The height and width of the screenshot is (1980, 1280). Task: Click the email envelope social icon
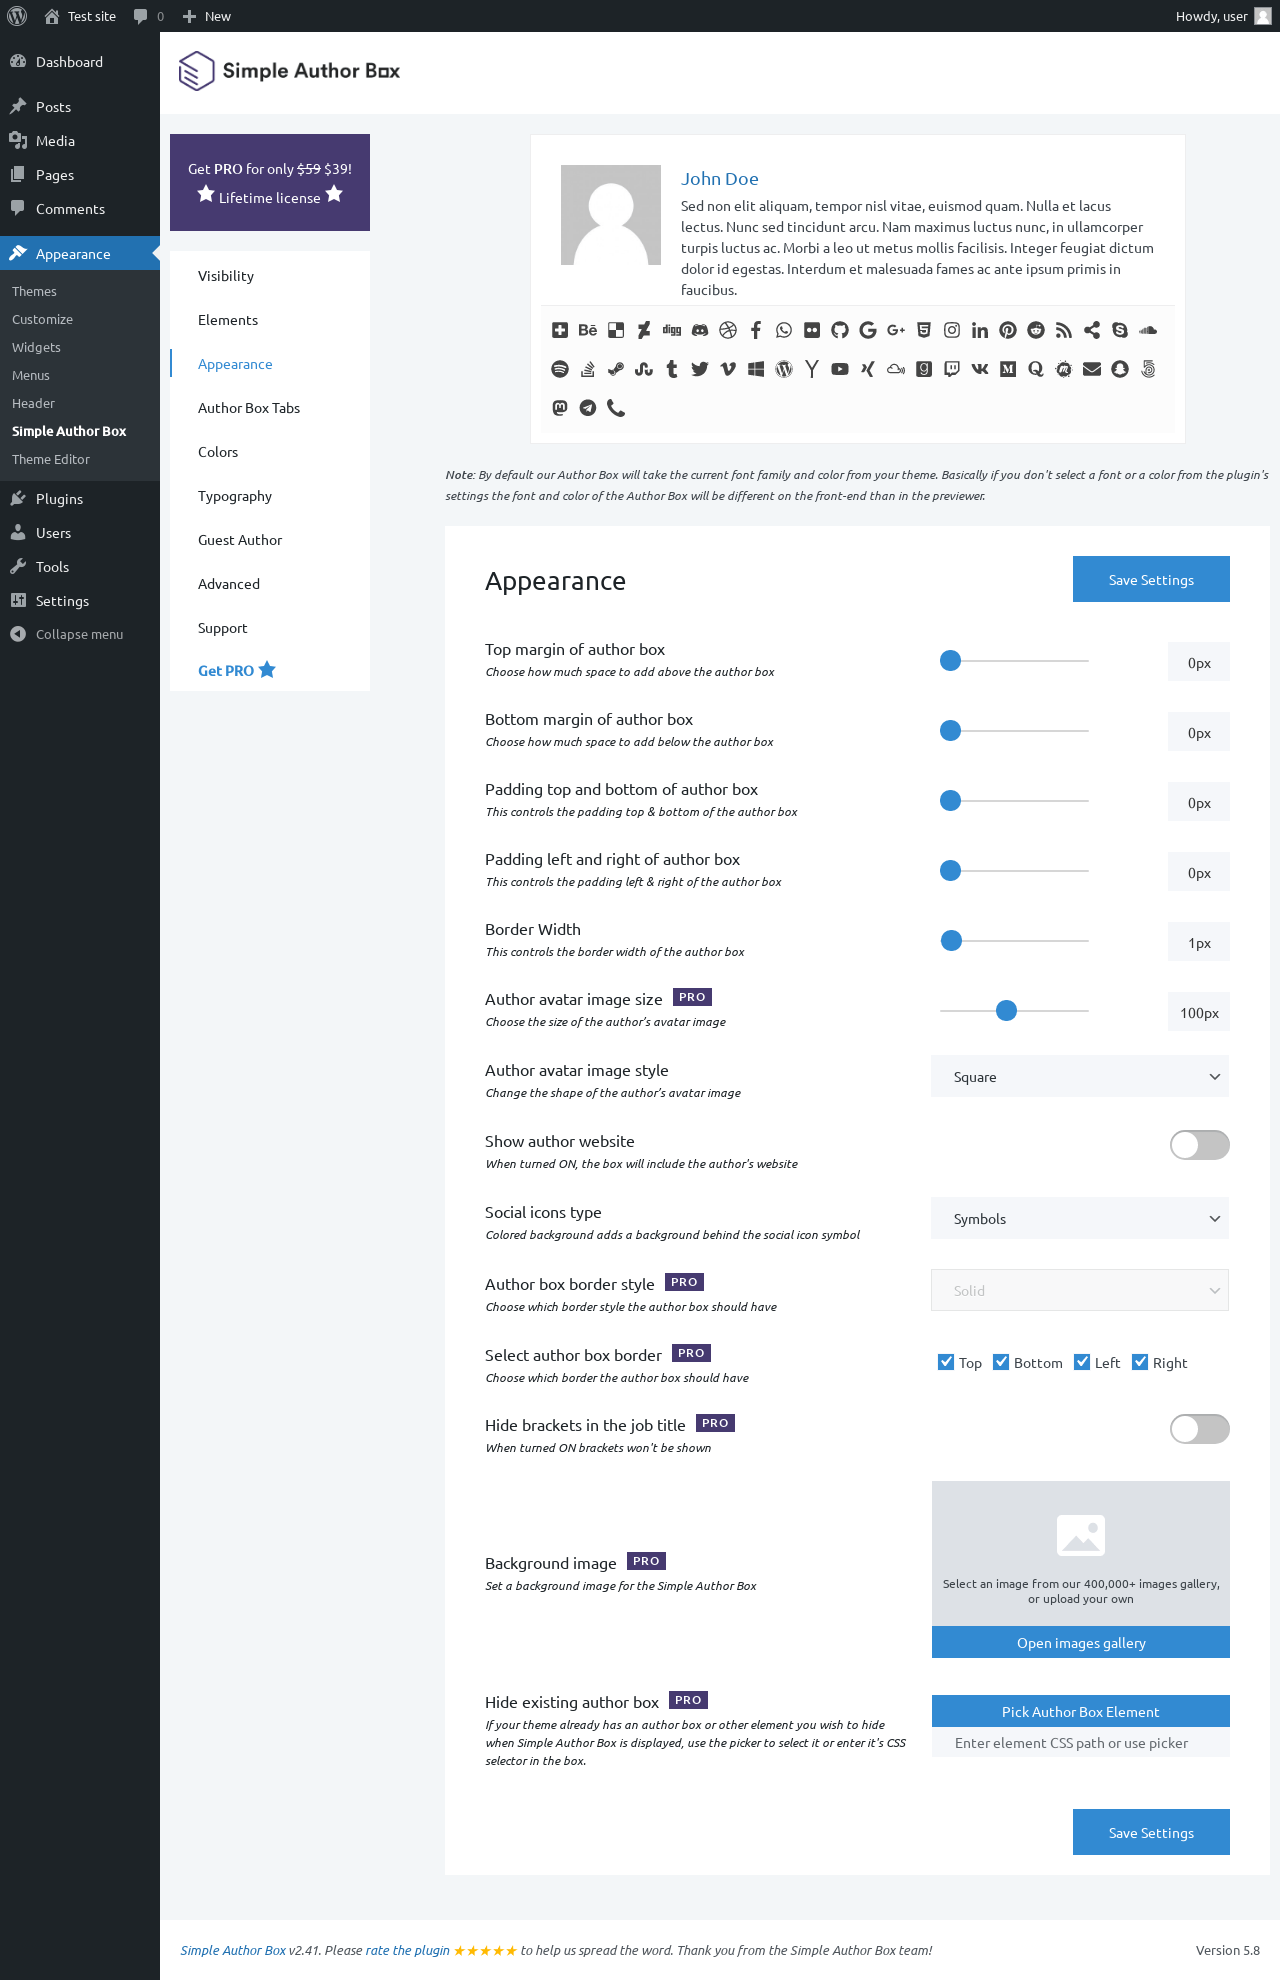pyautogui.click(x=1092, y=369)
